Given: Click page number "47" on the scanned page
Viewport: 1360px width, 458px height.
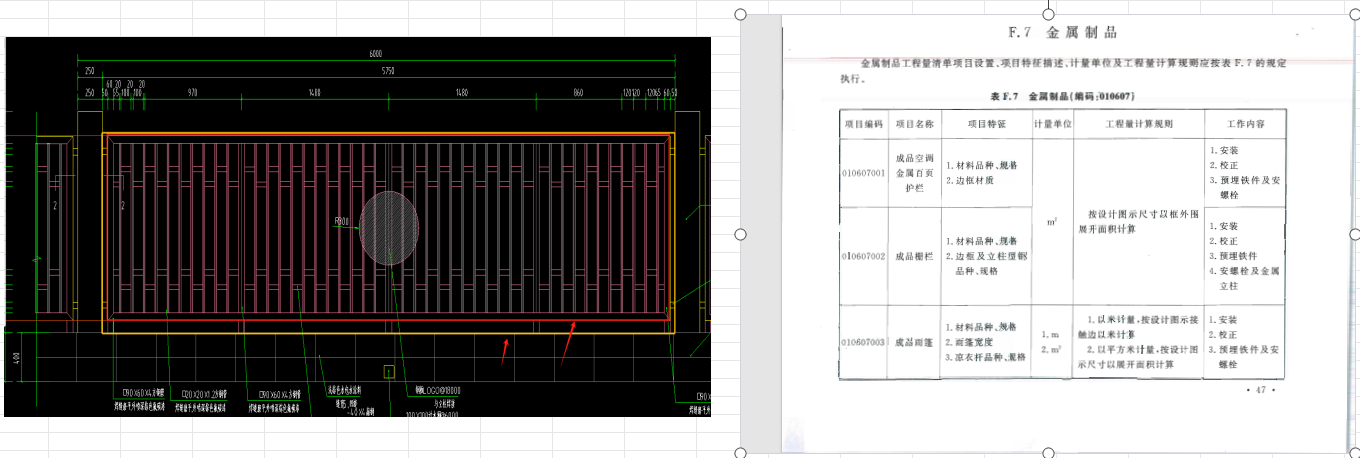Looking at the screenshot, I should (1261, 391).
